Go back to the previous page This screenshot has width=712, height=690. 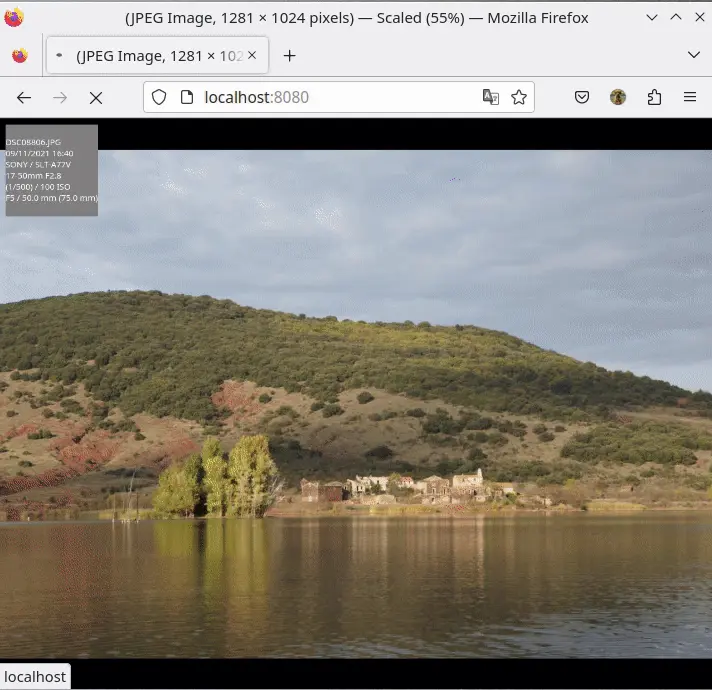click(24, 97)
